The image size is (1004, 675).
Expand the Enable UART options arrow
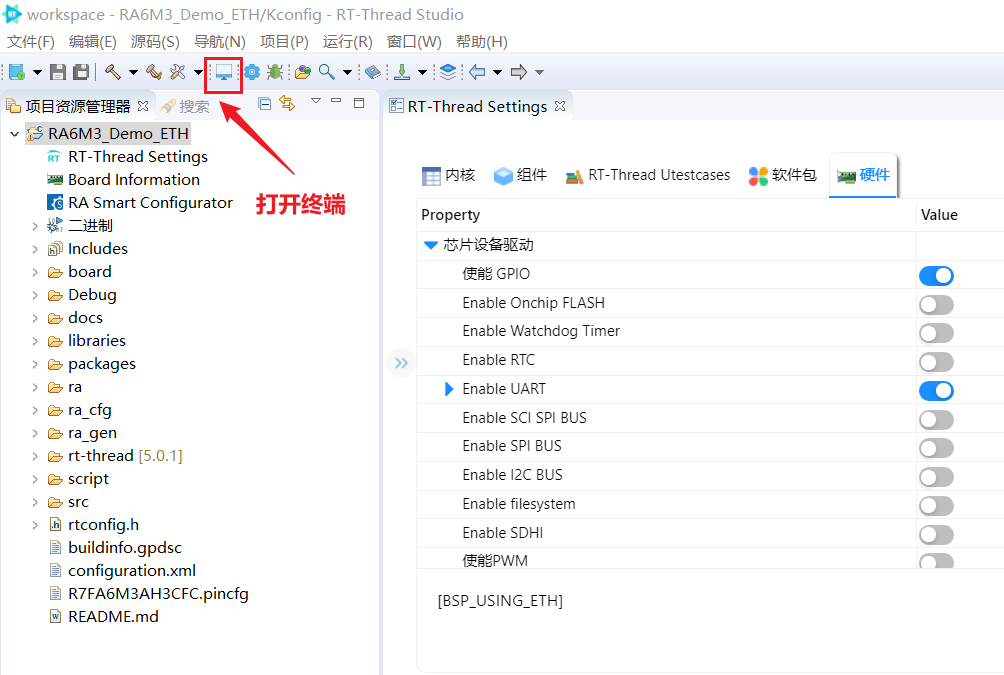pos(449,389)
